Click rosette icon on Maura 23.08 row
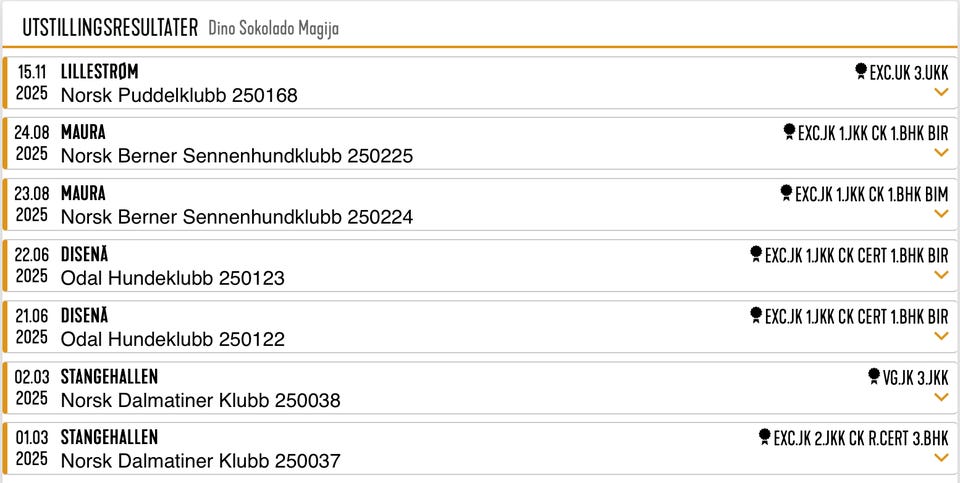 786,193
